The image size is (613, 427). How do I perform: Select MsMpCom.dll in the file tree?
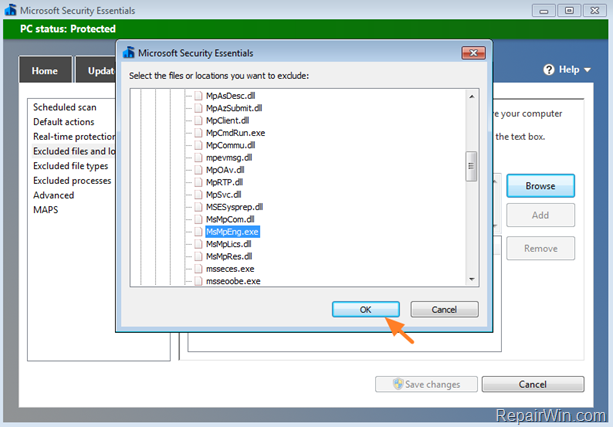pos(230,219)
